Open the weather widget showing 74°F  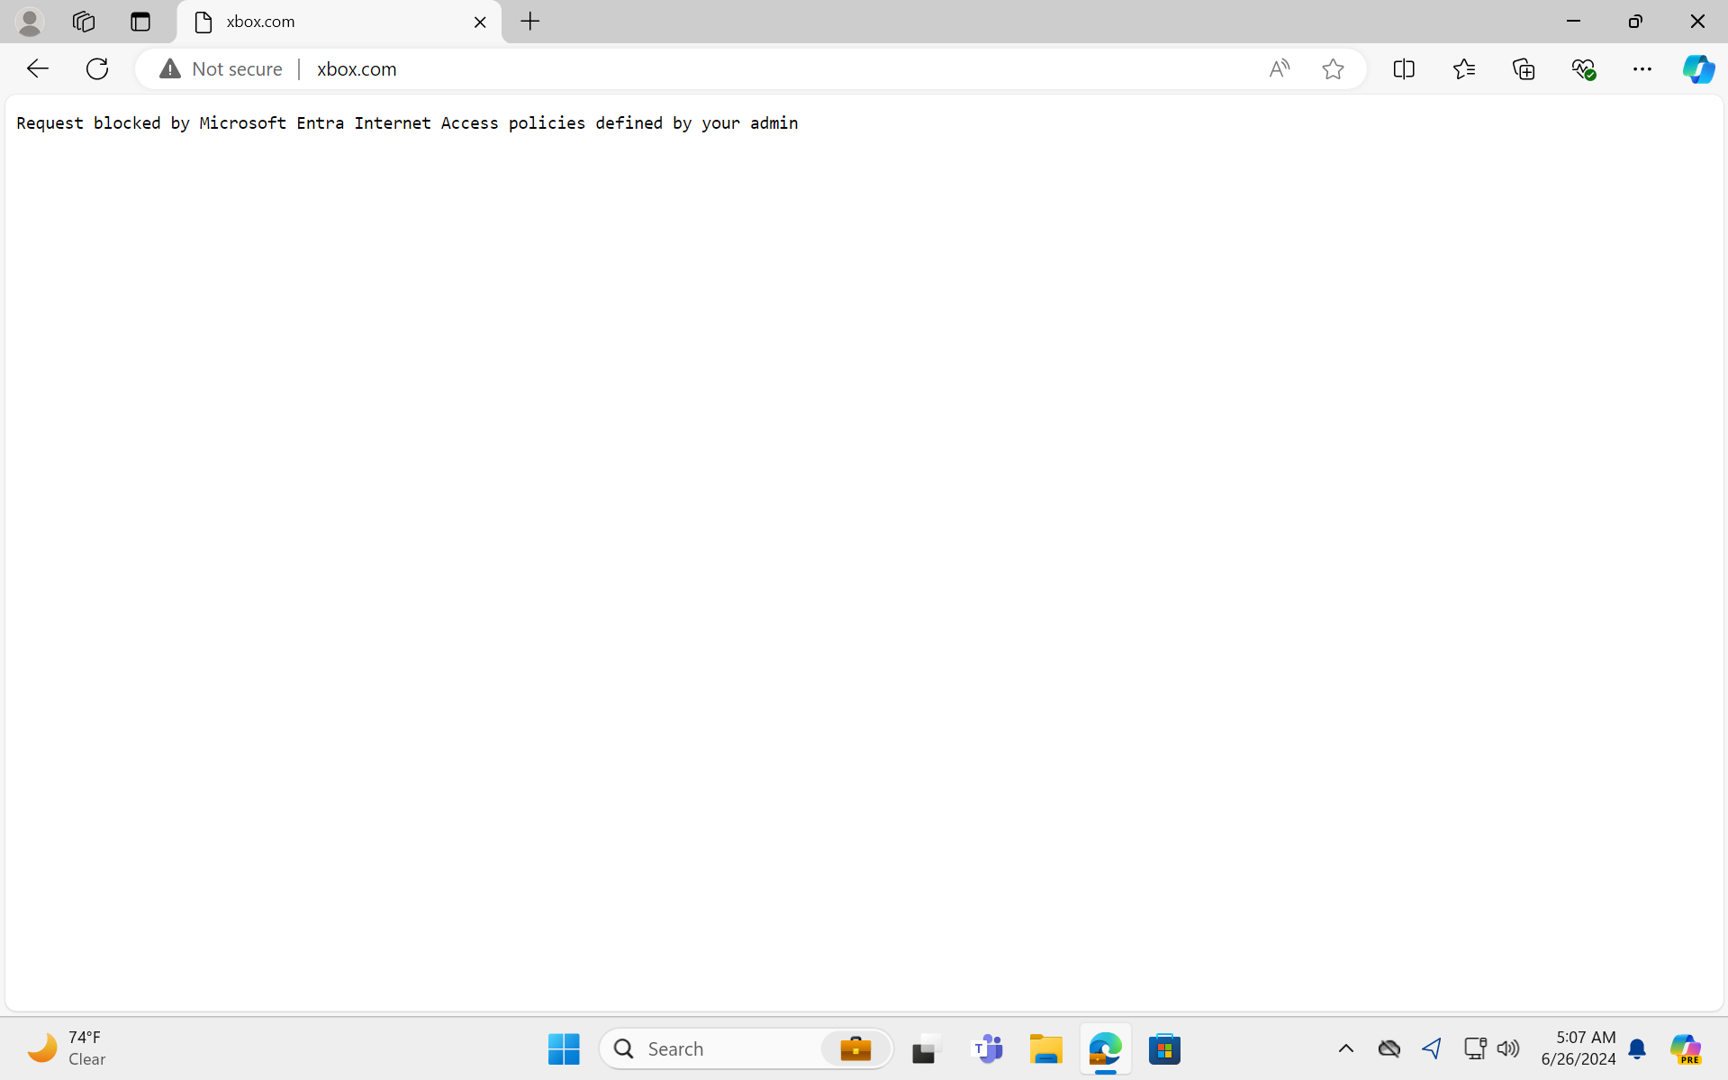[x=66, y=1048]
